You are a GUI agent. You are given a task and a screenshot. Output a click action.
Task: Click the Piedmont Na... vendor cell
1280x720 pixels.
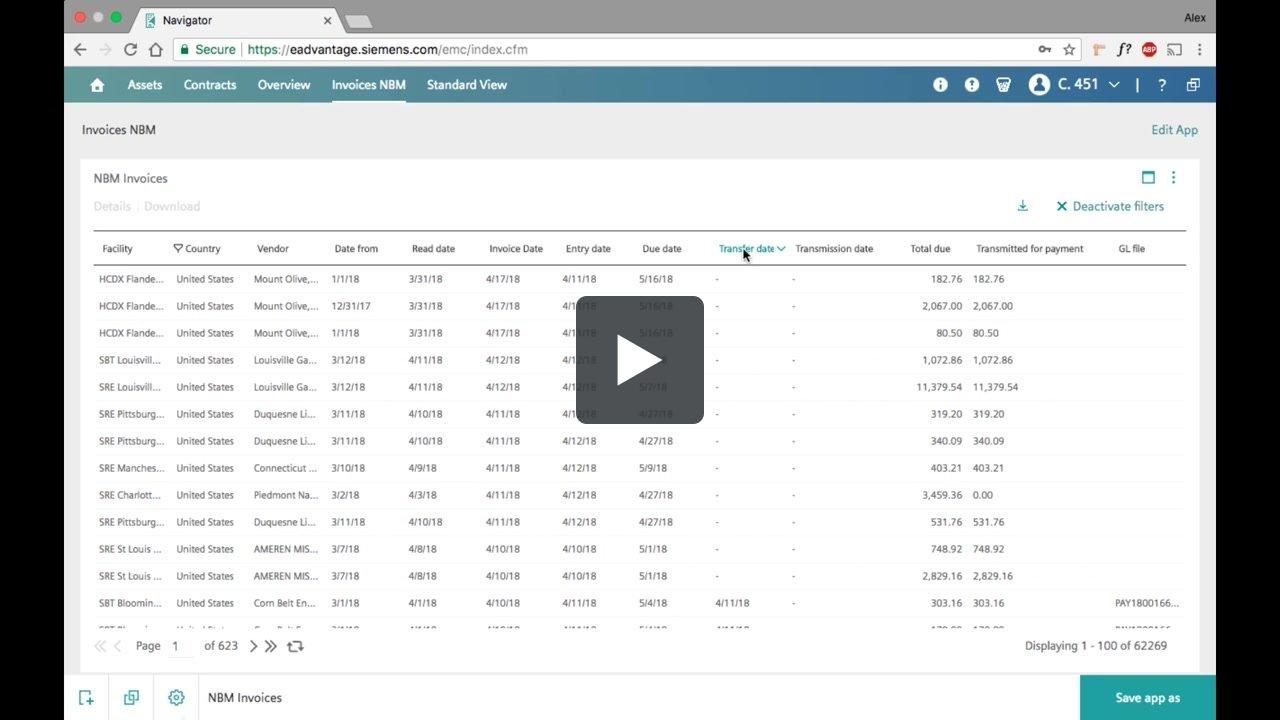pyautogui.click(x=286, y=495)
